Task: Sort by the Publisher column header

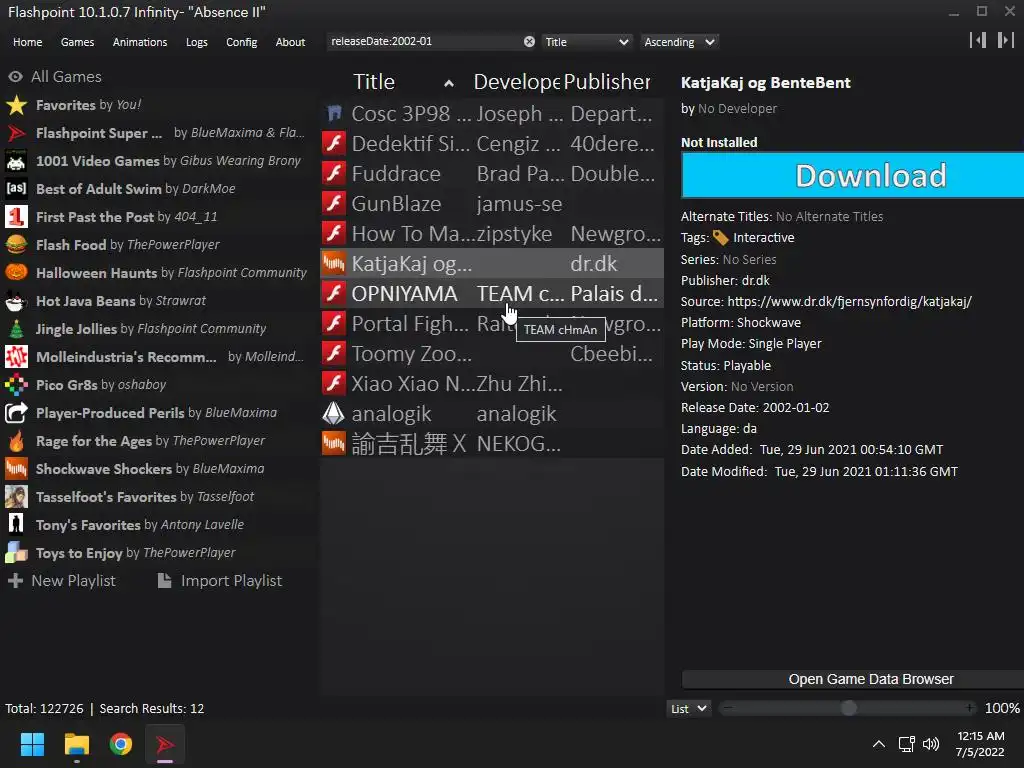Action: tap(607, 82)
